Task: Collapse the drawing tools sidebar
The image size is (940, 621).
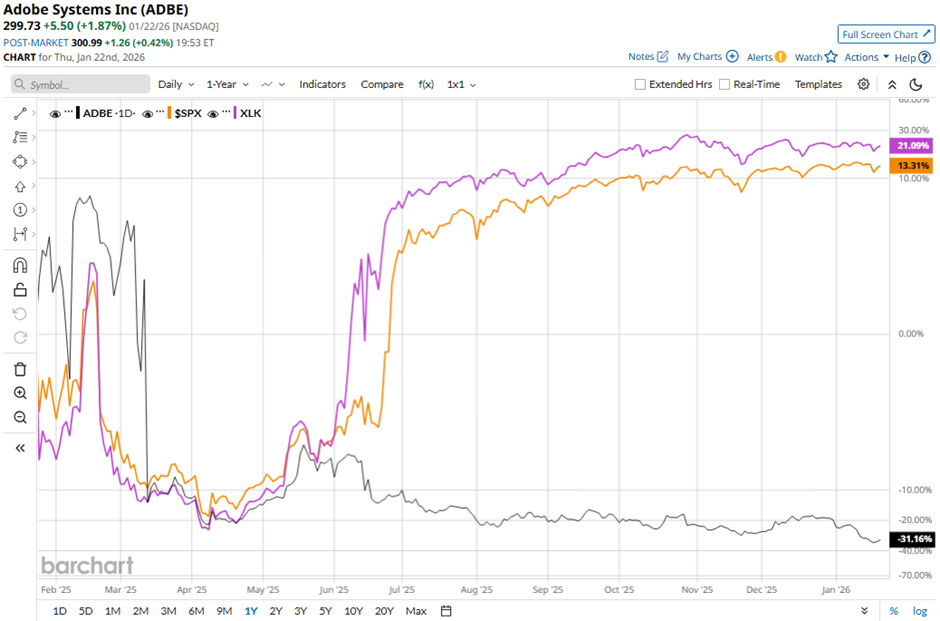Action: tap(20, 448)
